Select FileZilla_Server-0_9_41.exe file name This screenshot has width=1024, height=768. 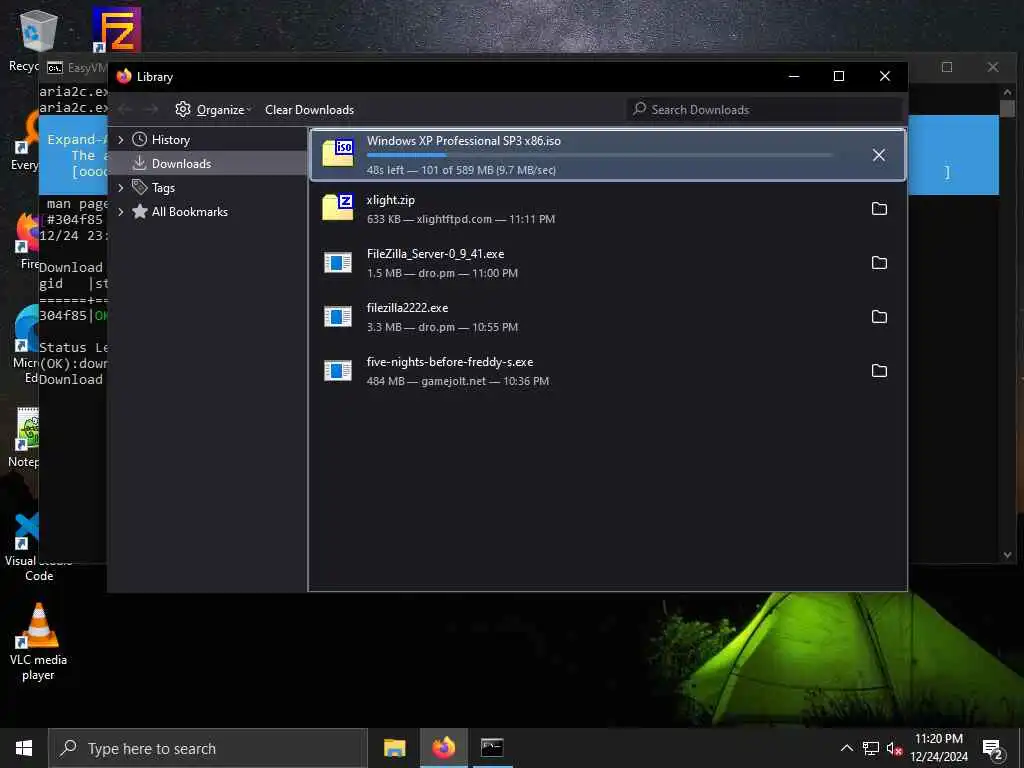point(435,254)
